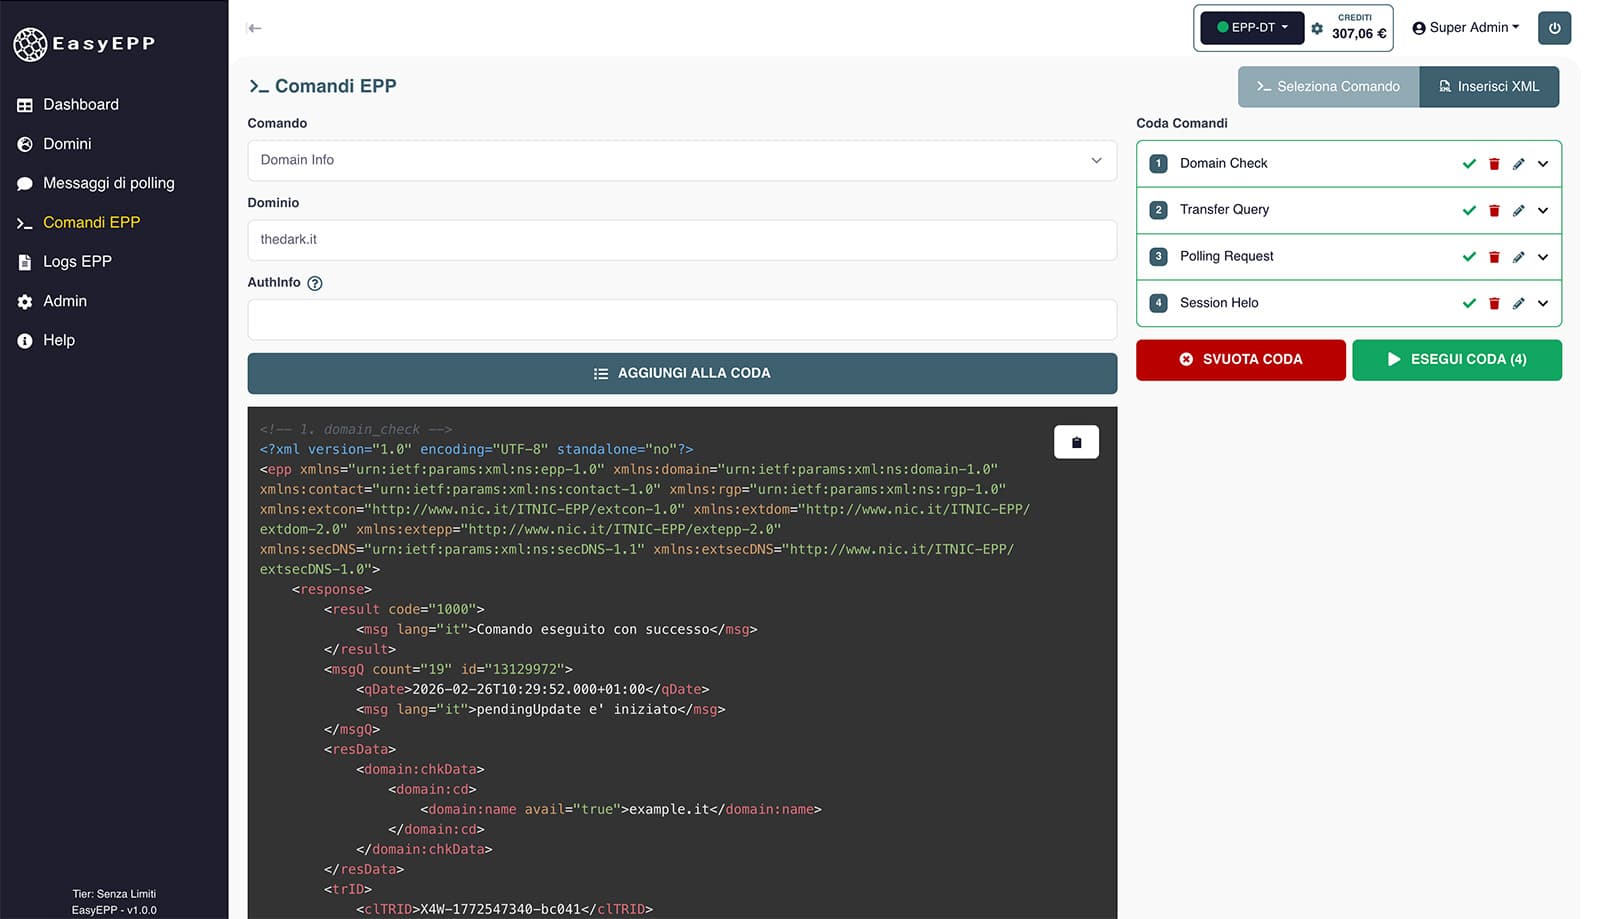Copy XML output with clipboard icon
Image resolution: width=1600 pixels, height=919 pixels.
pyautogui.click(x=1076, y=442)
